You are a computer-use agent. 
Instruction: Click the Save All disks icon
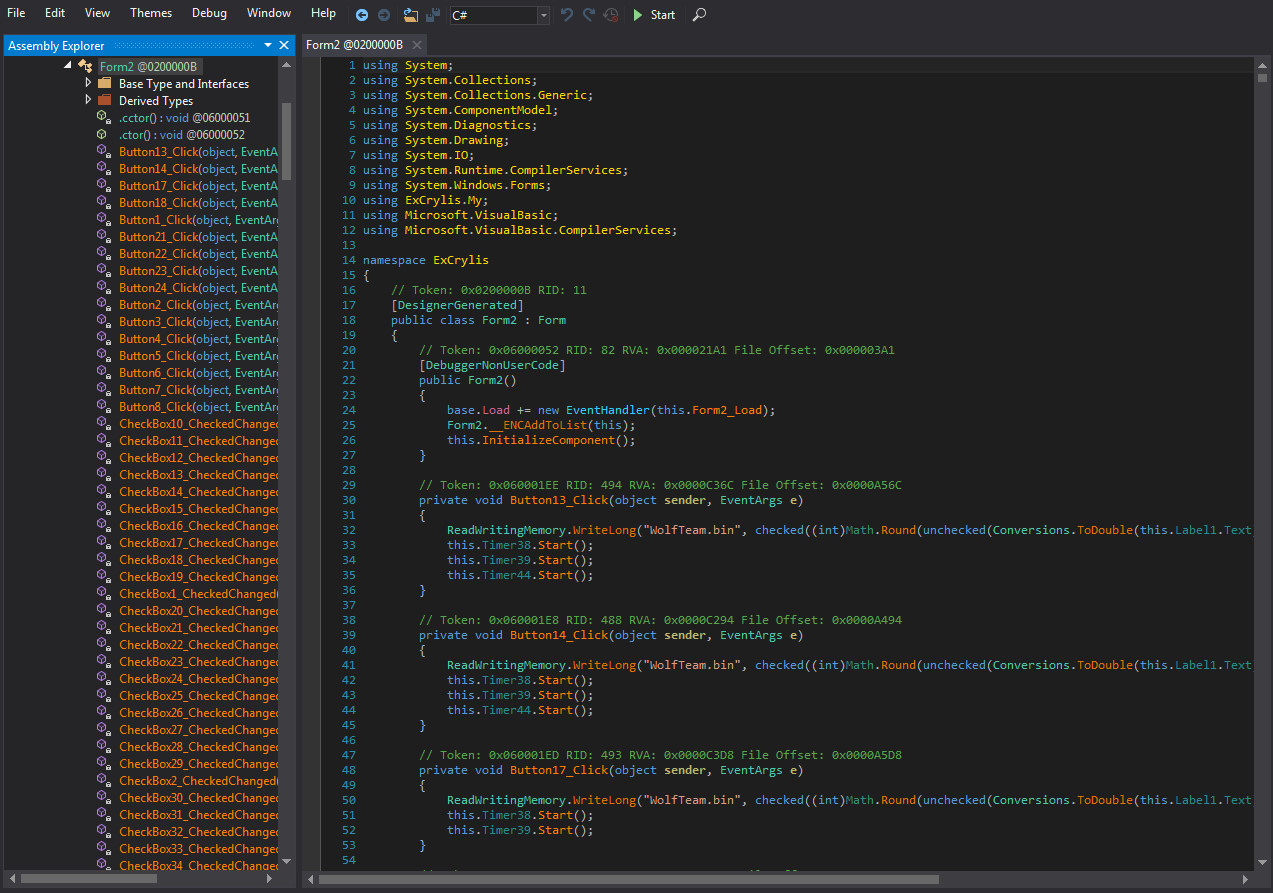point(433,15)
